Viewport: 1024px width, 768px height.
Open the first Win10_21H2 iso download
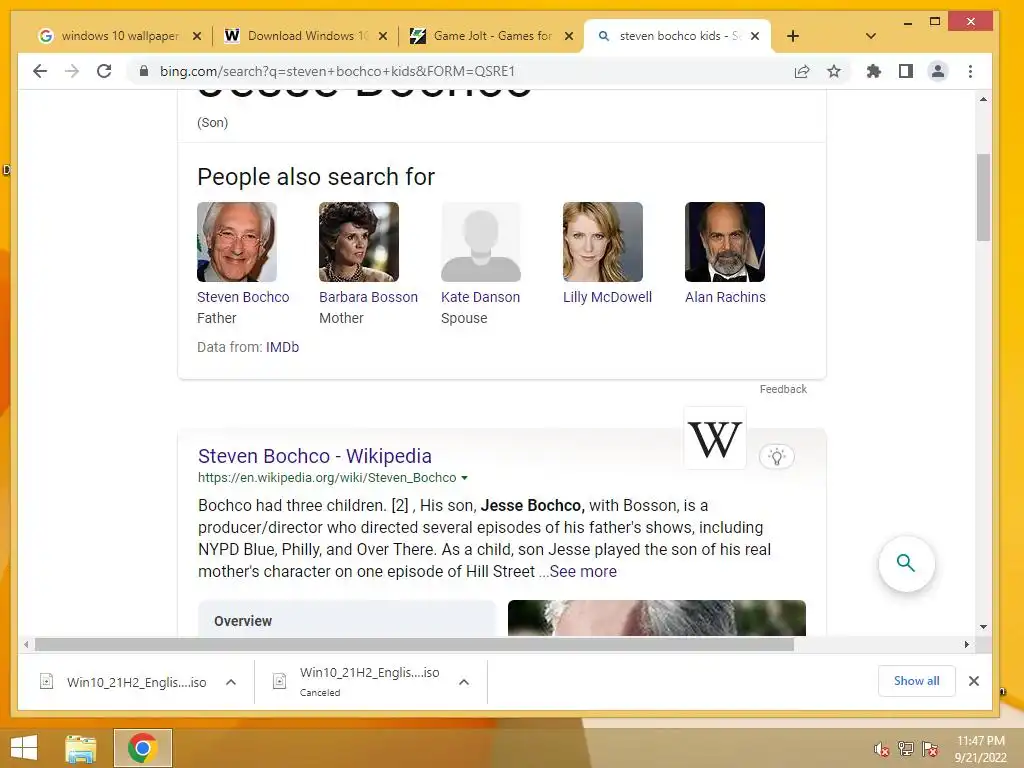[124, 682]
